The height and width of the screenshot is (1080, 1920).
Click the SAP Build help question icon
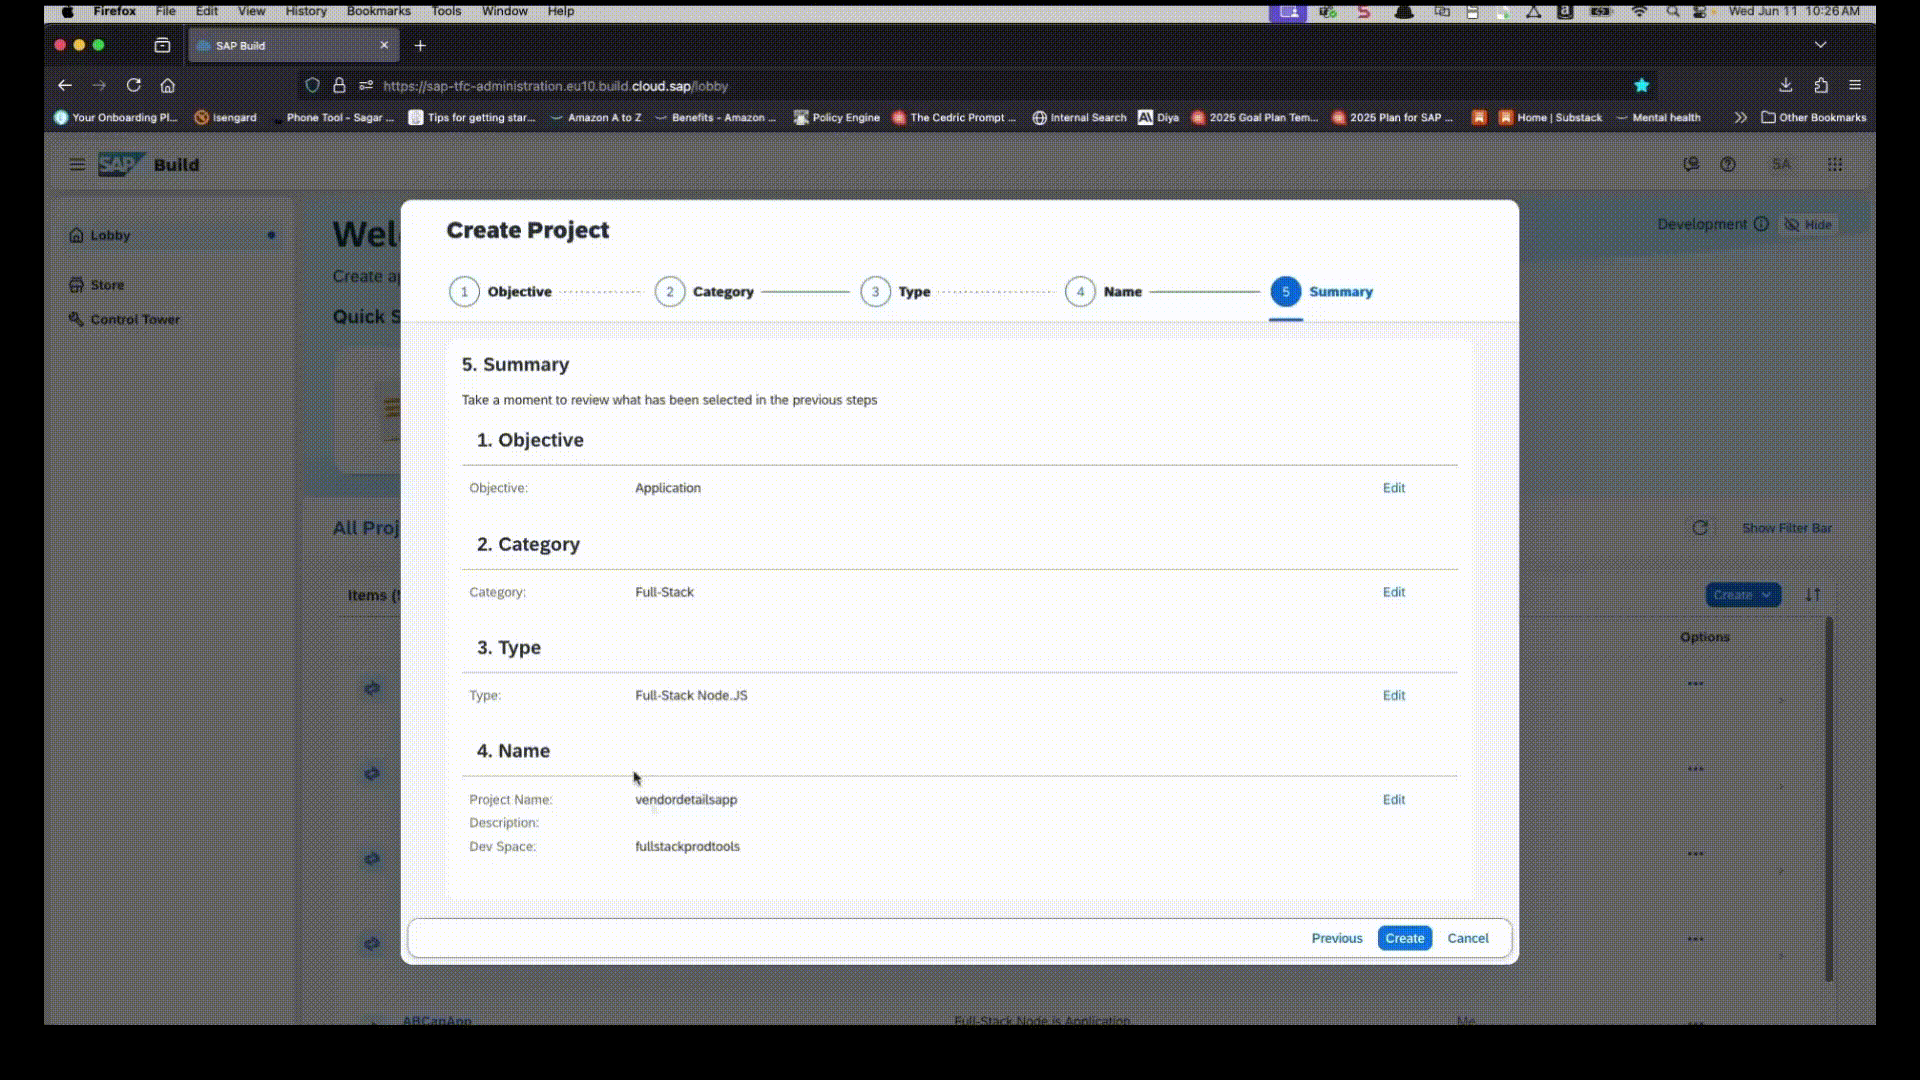[1728, 164]
